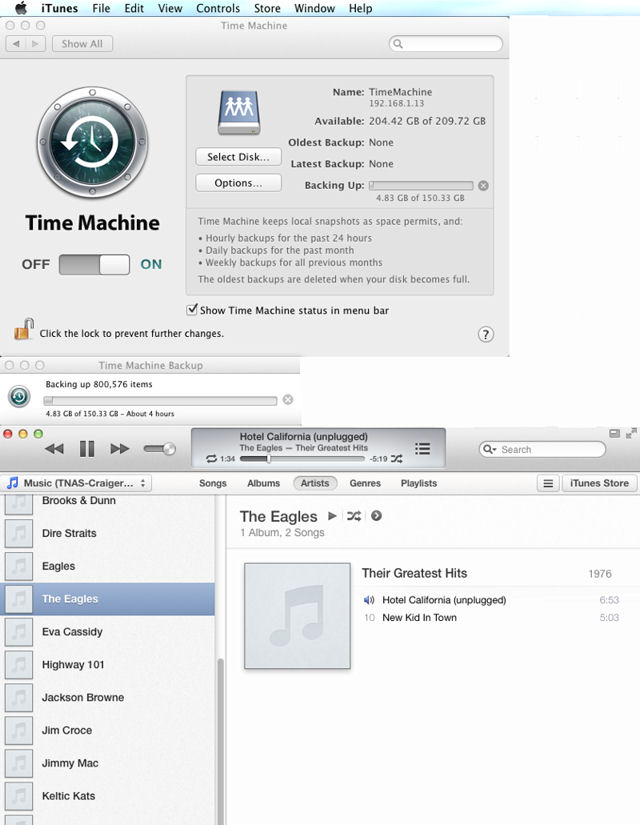Toggle repeat in the iTunes player
The image size is (640, 825).
[x=212, y=459]
